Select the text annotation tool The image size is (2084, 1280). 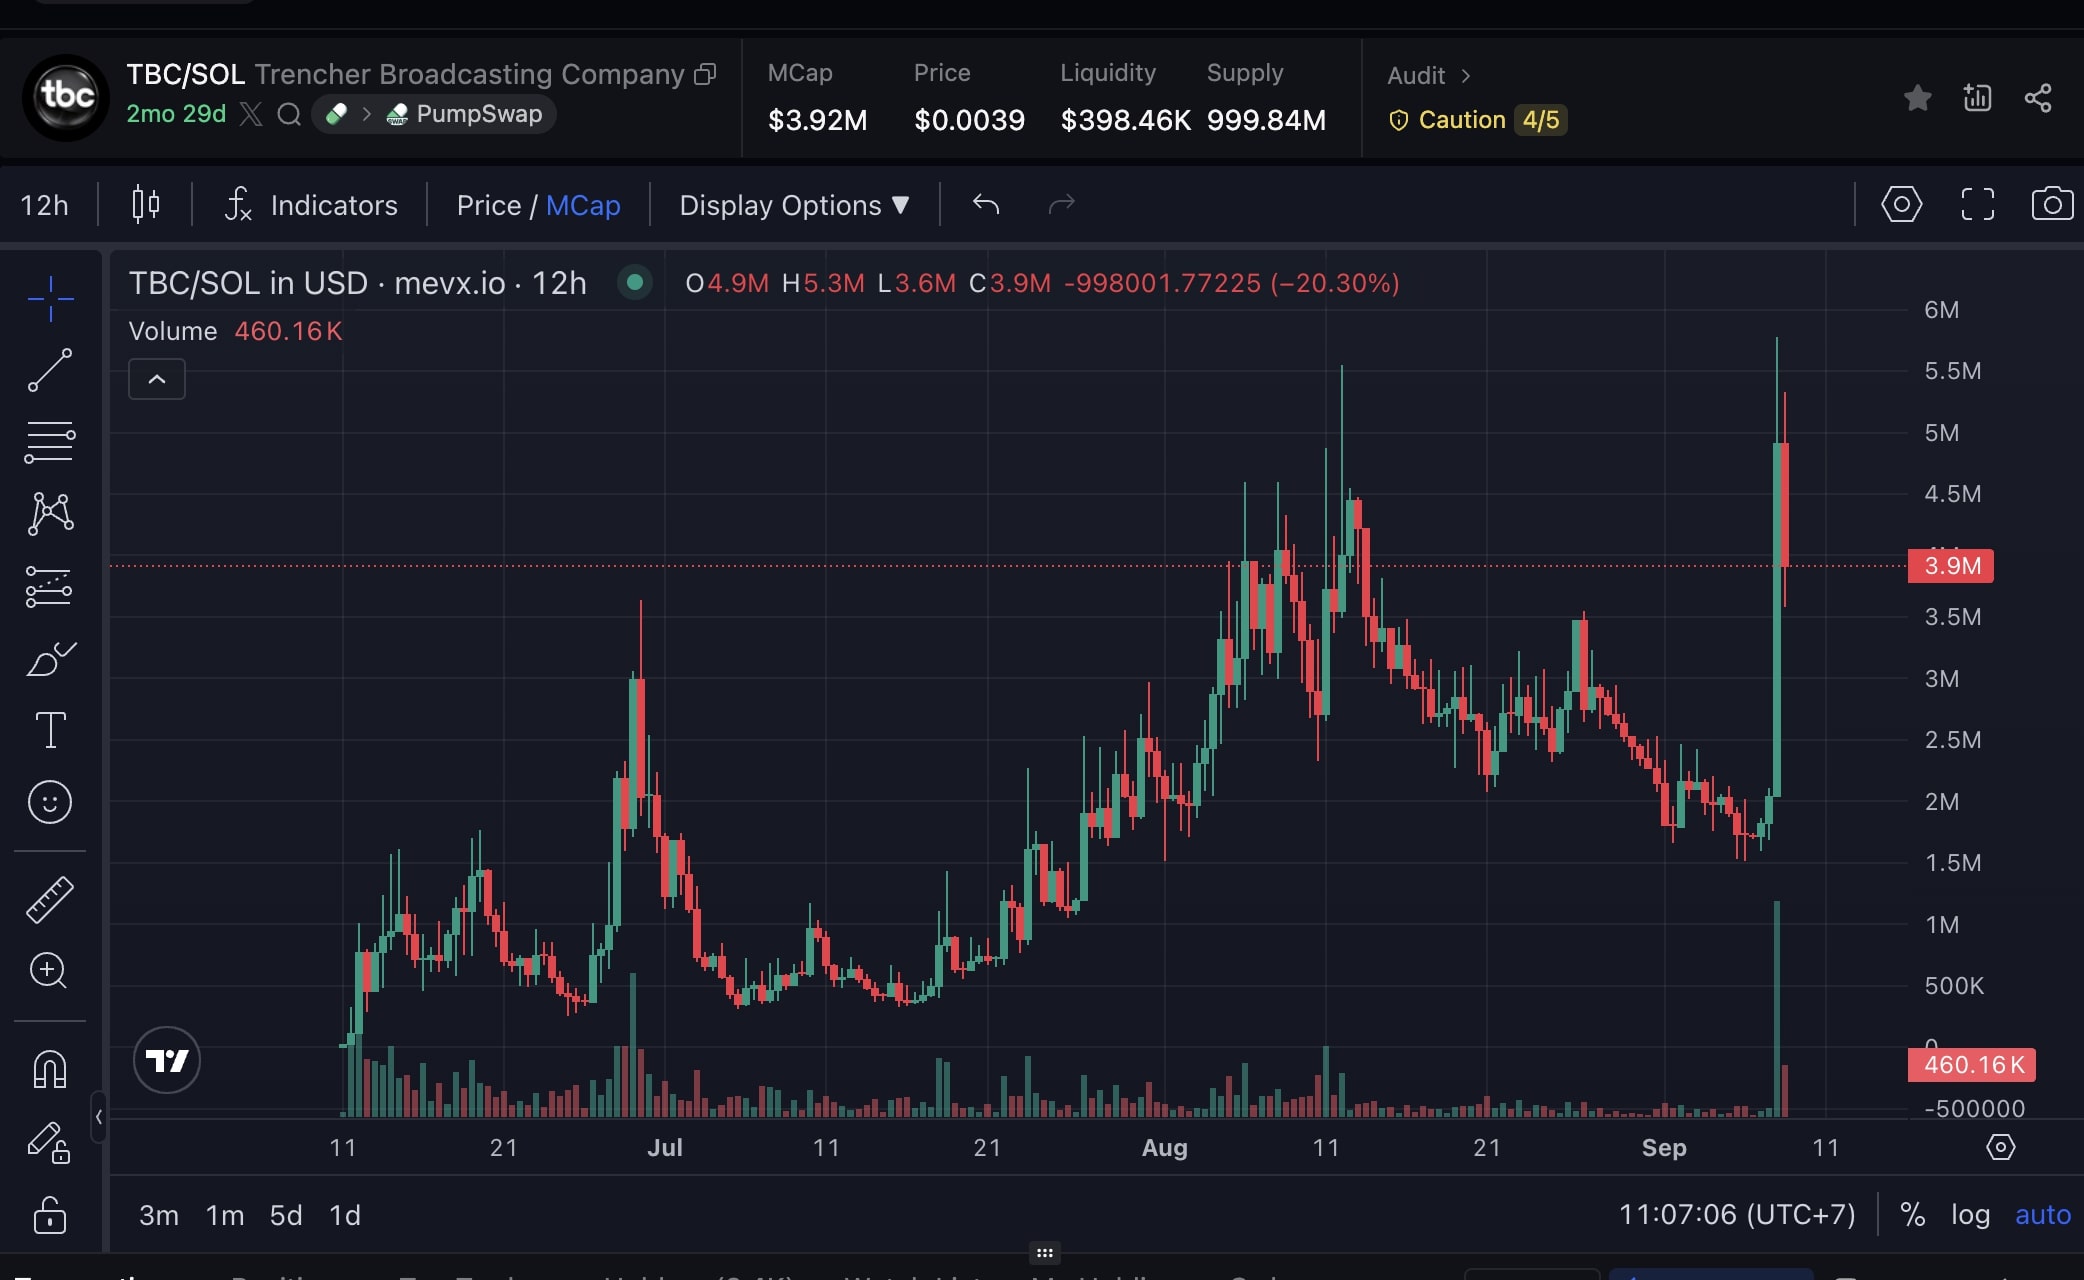49,730
